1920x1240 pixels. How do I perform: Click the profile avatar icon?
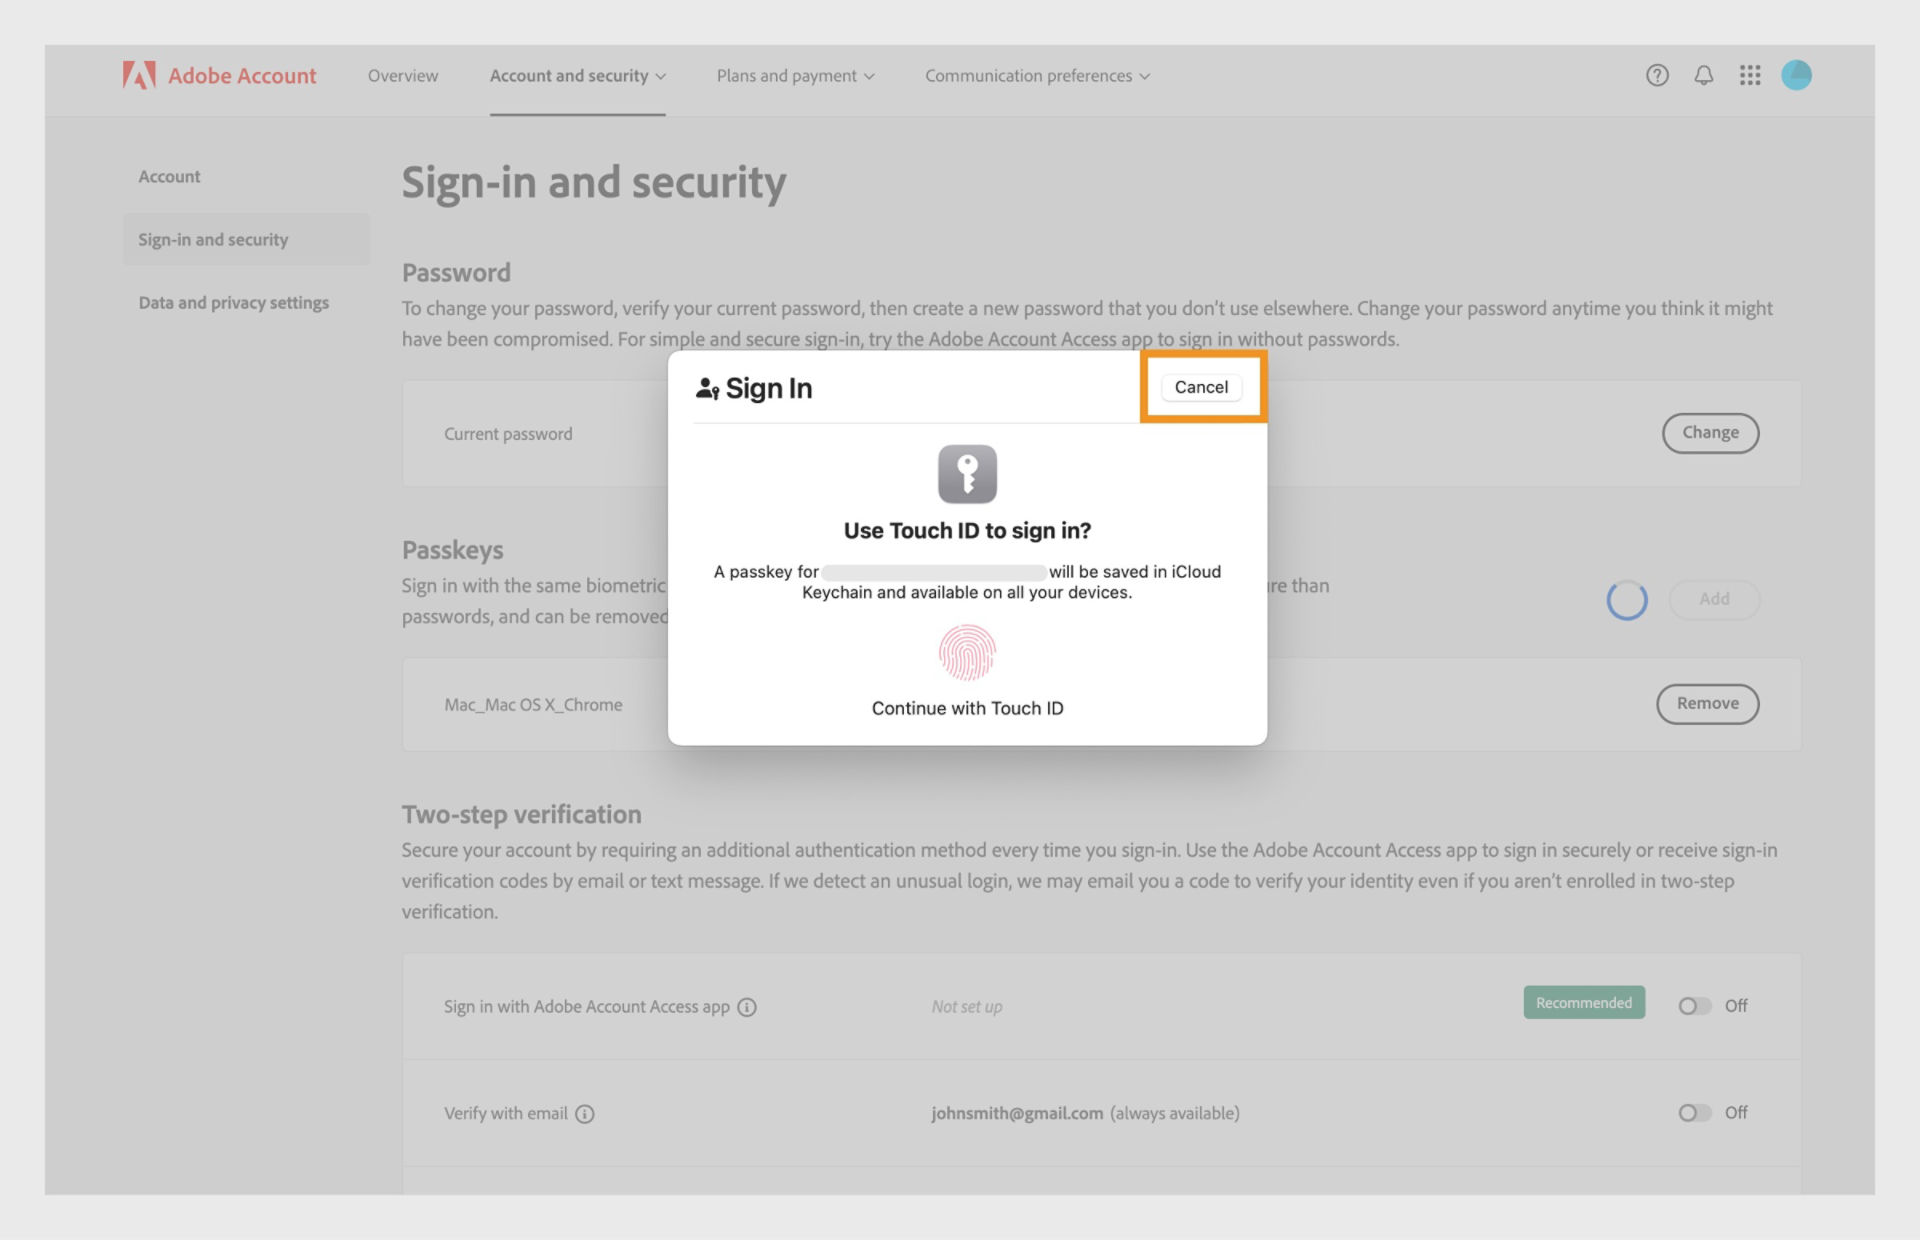(x=1798, y=74)
